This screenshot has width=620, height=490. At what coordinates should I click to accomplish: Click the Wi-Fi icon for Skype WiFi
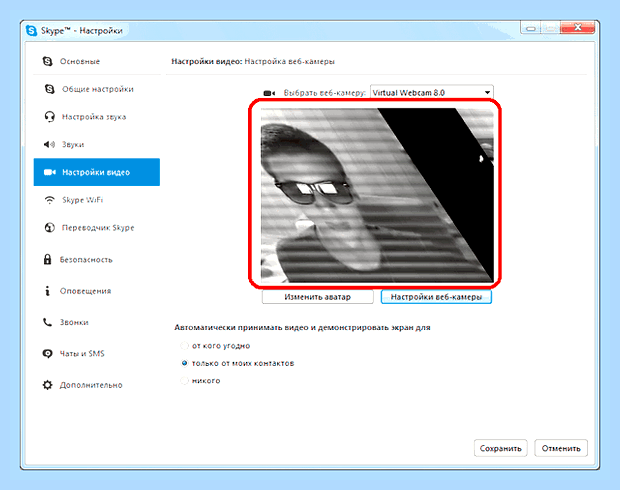pyautogui.click(x=49, y=200)
